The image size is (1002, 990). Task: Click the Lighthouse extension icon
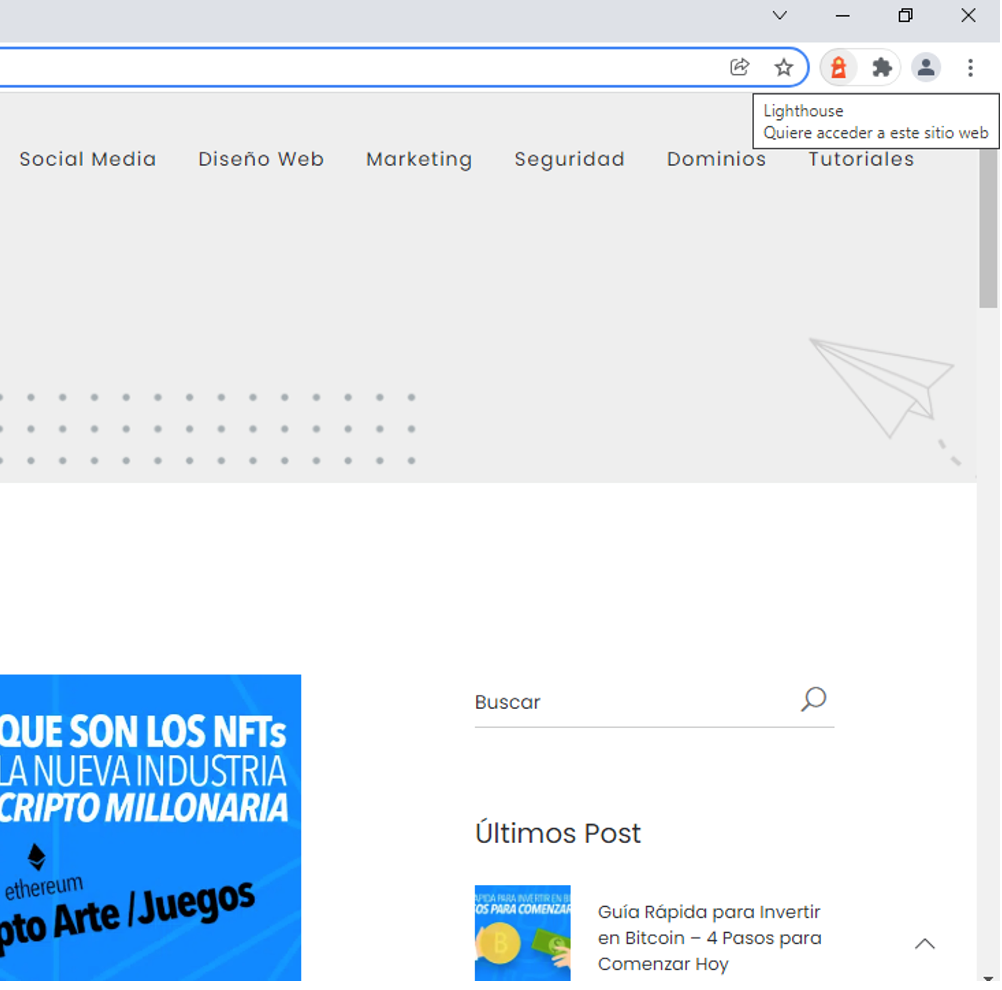(838, 68)
